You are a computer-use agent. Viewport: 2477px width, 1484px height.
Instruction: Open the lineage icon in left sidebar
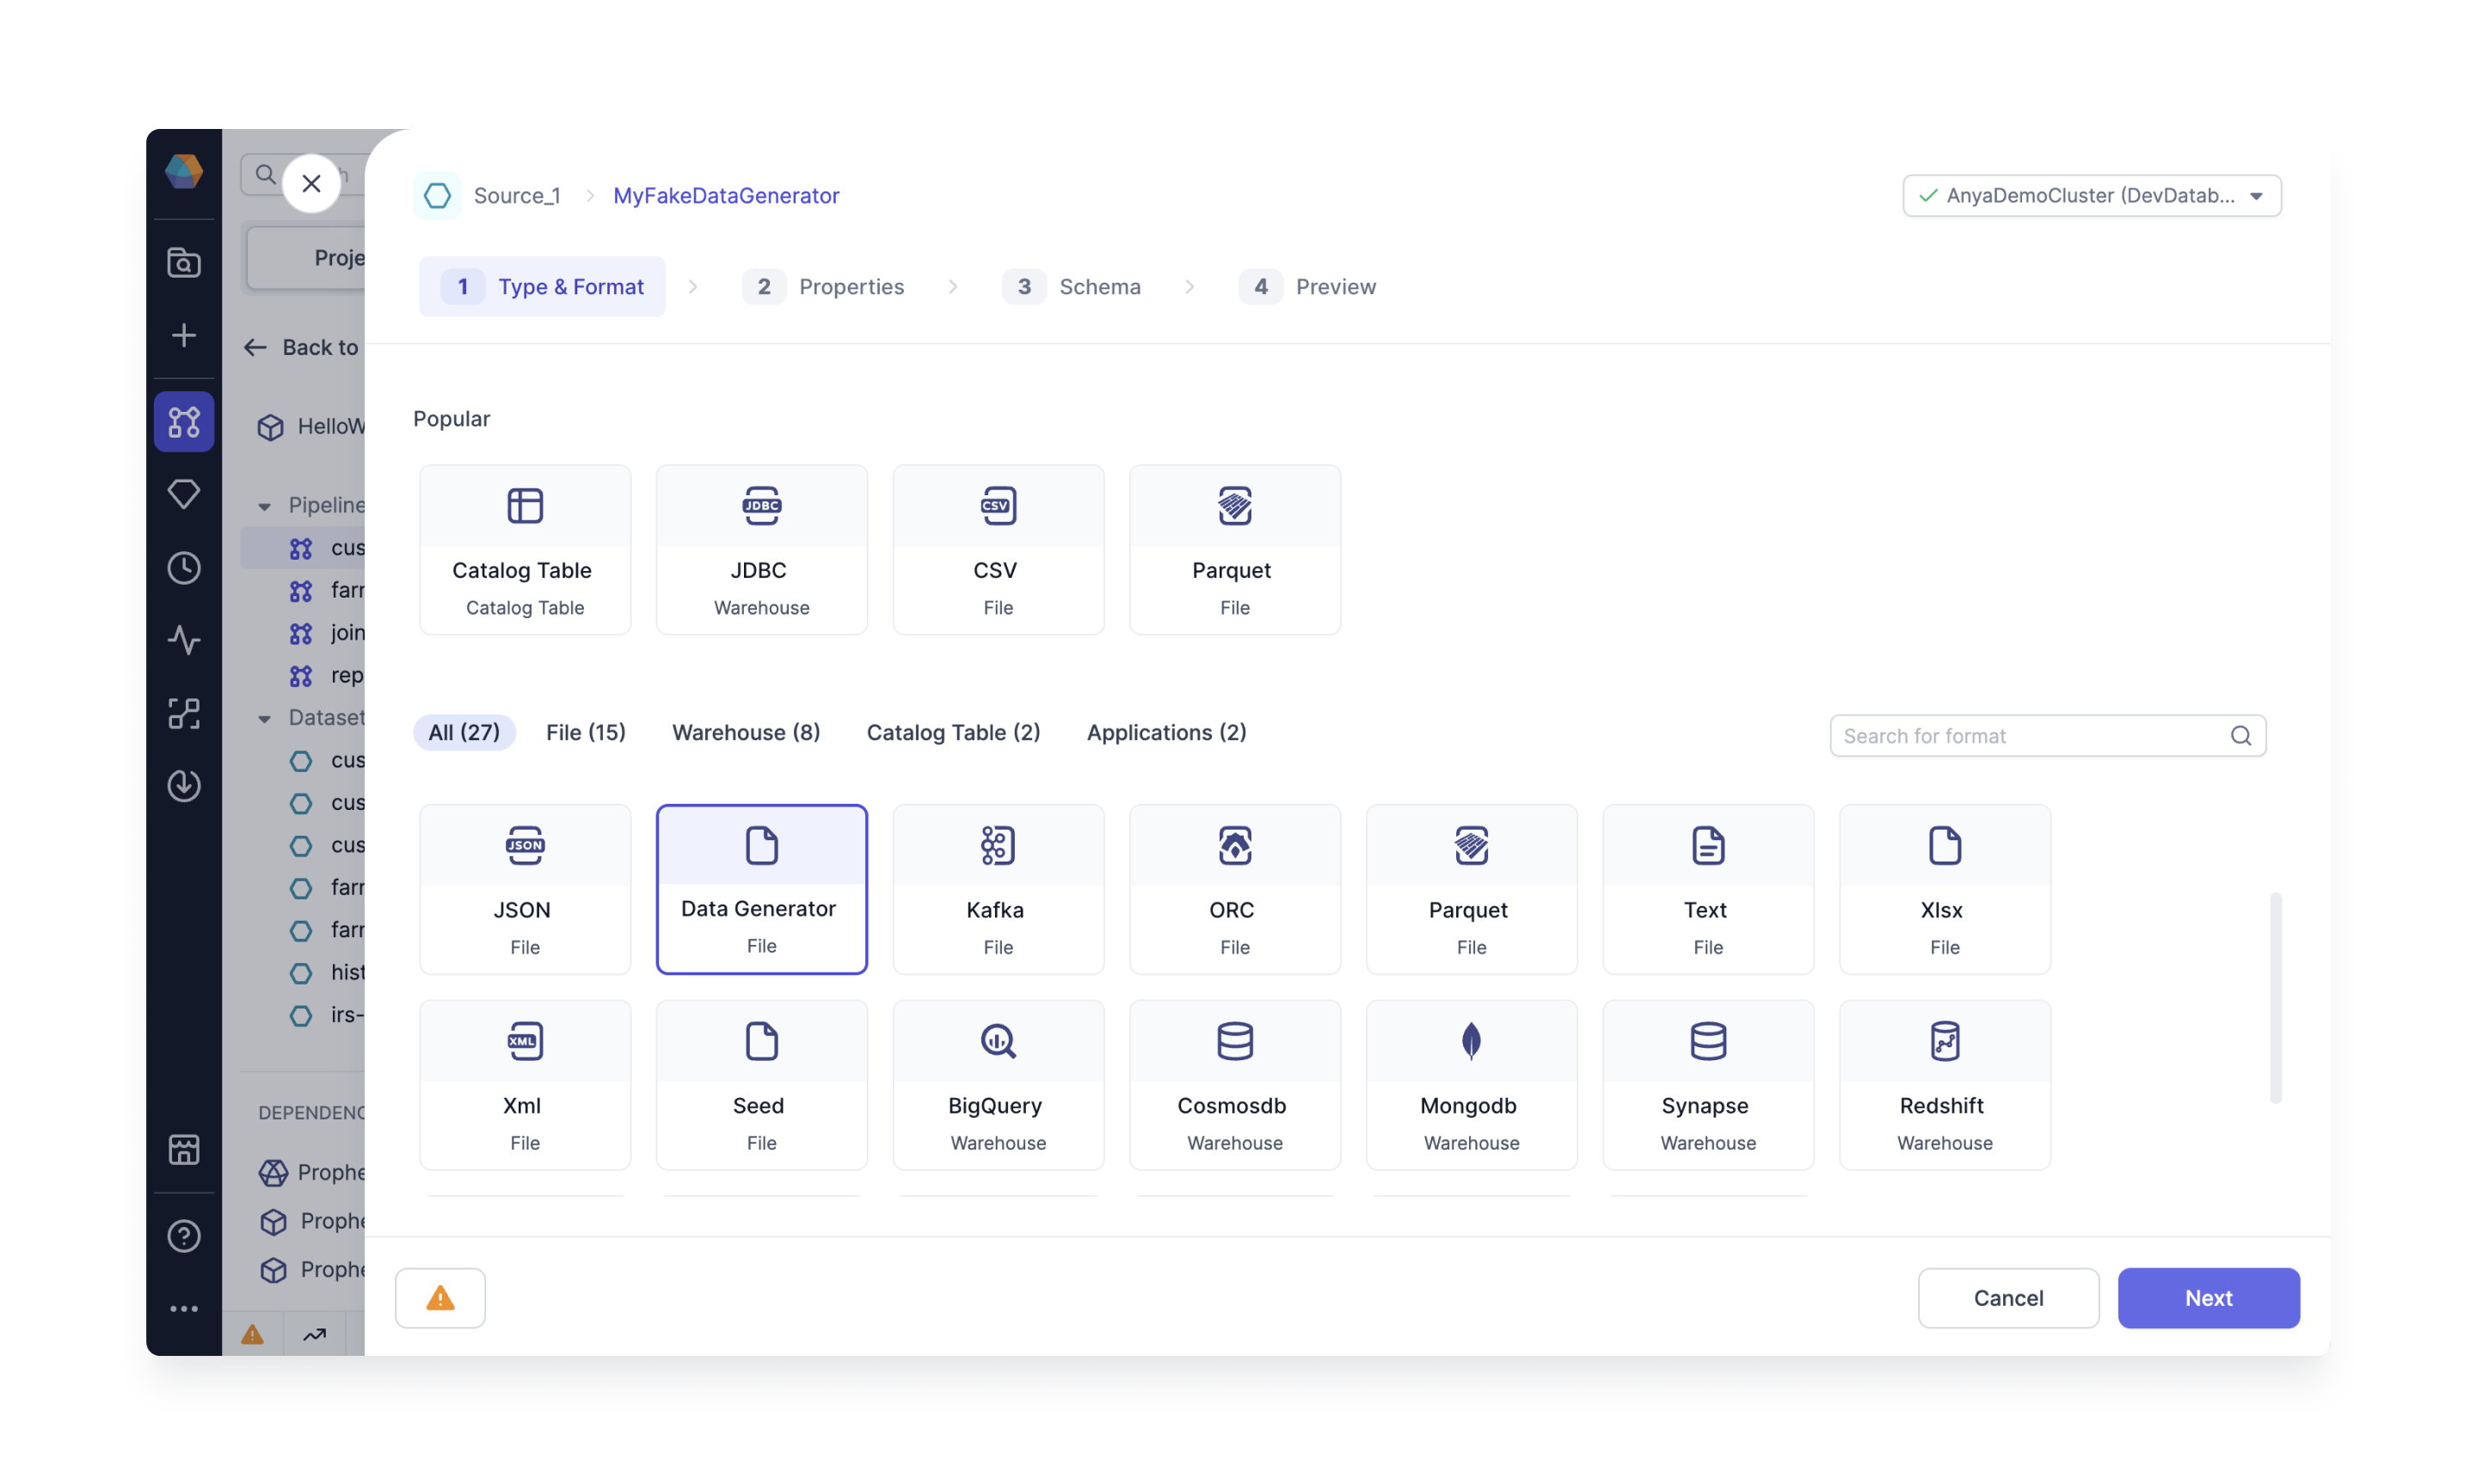184,713
